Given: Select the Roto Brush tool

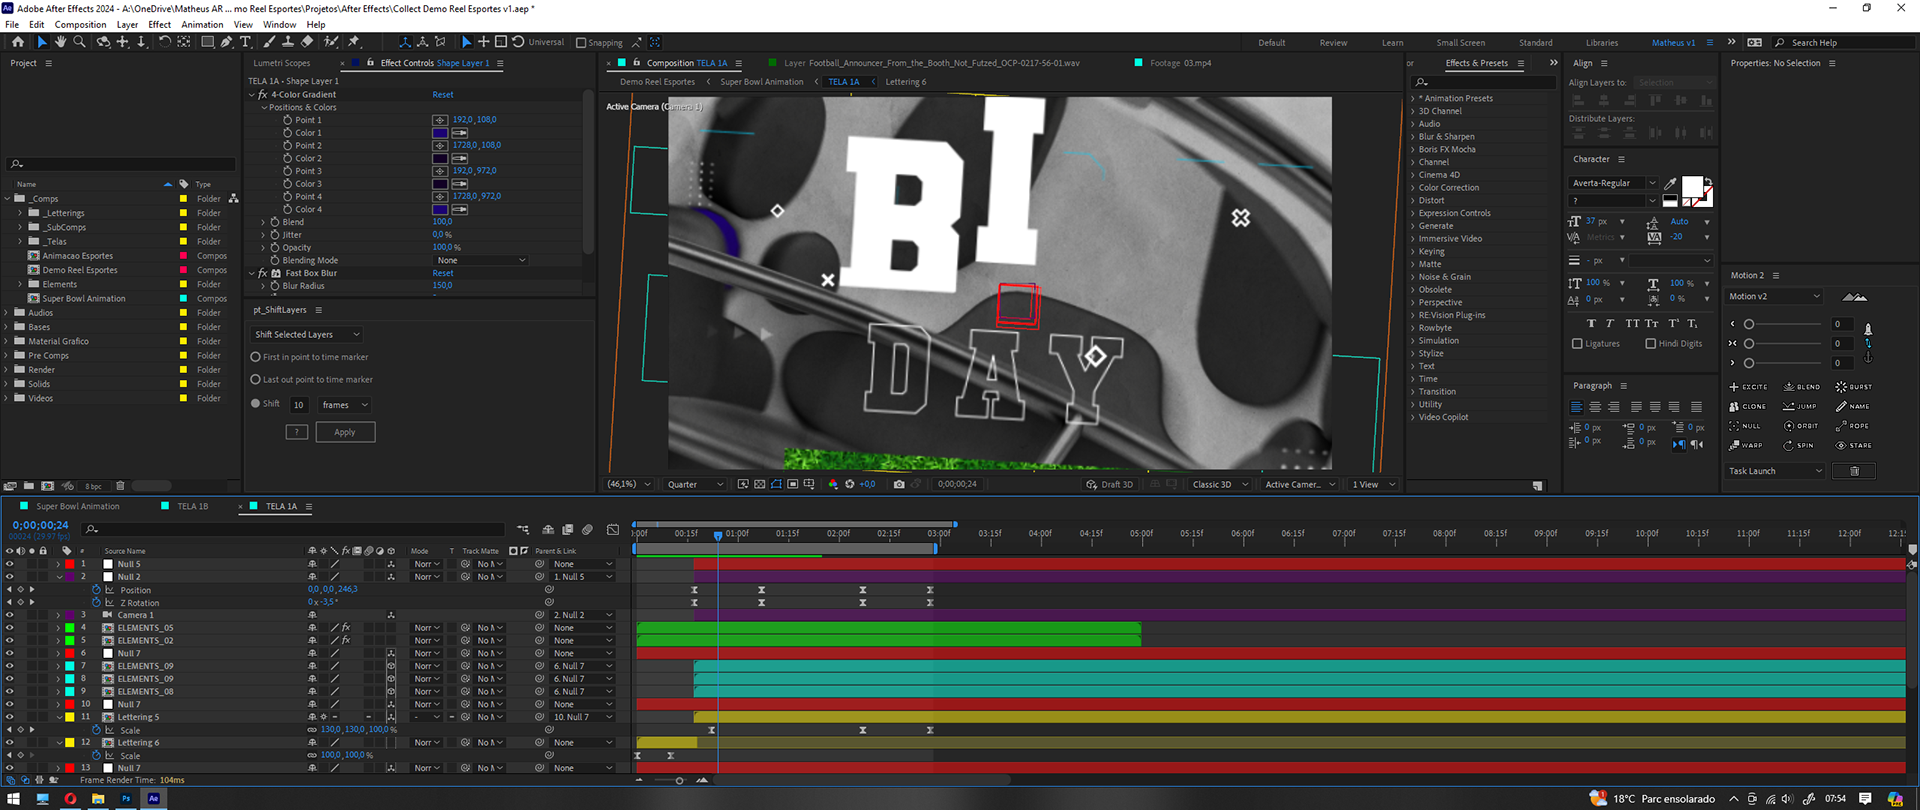Looking at the screenshot, I should (x=331, y=42).
